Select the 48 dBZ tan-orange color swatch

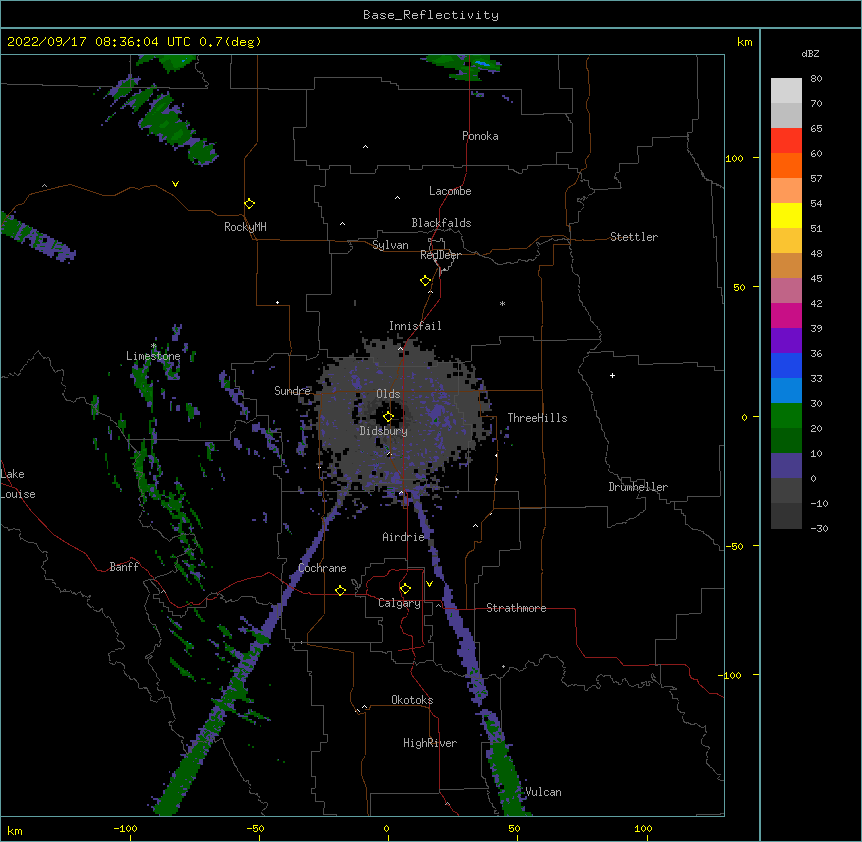[786, 265]
